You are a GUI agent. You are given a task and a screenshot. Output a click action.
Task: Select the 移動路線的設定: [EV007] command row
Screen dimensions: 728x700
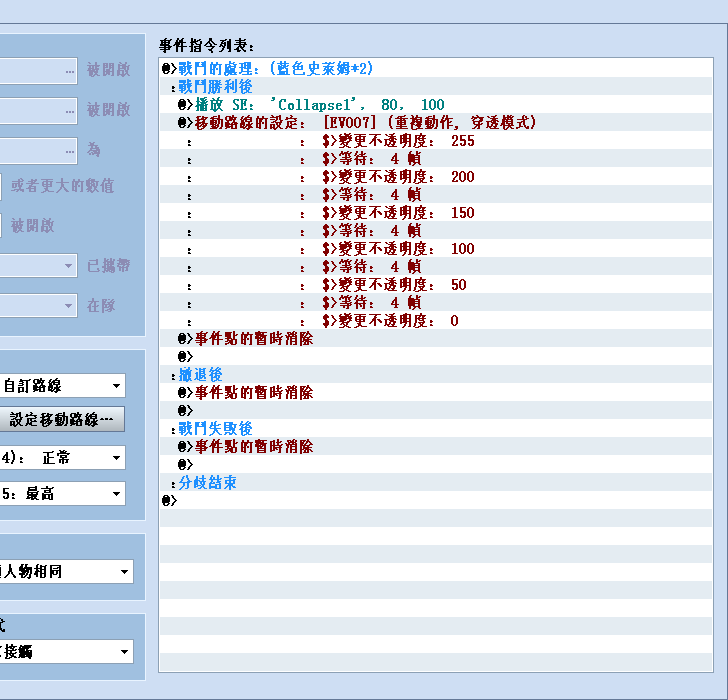(x=436, y=123)
